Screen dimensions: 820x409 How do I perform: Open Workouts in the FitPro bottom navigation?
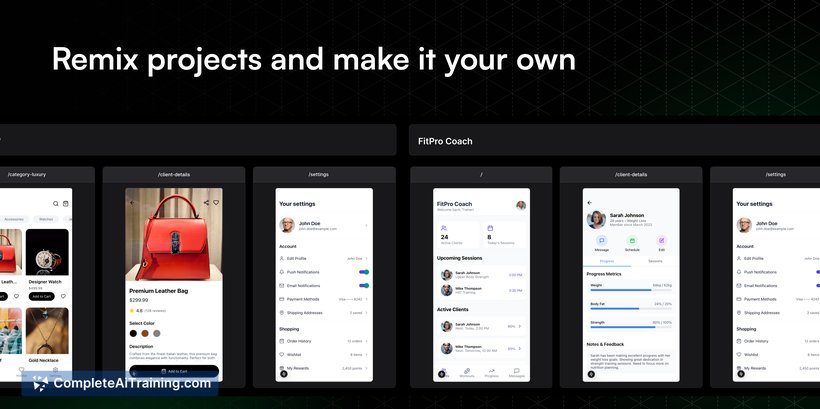(467, 372)
